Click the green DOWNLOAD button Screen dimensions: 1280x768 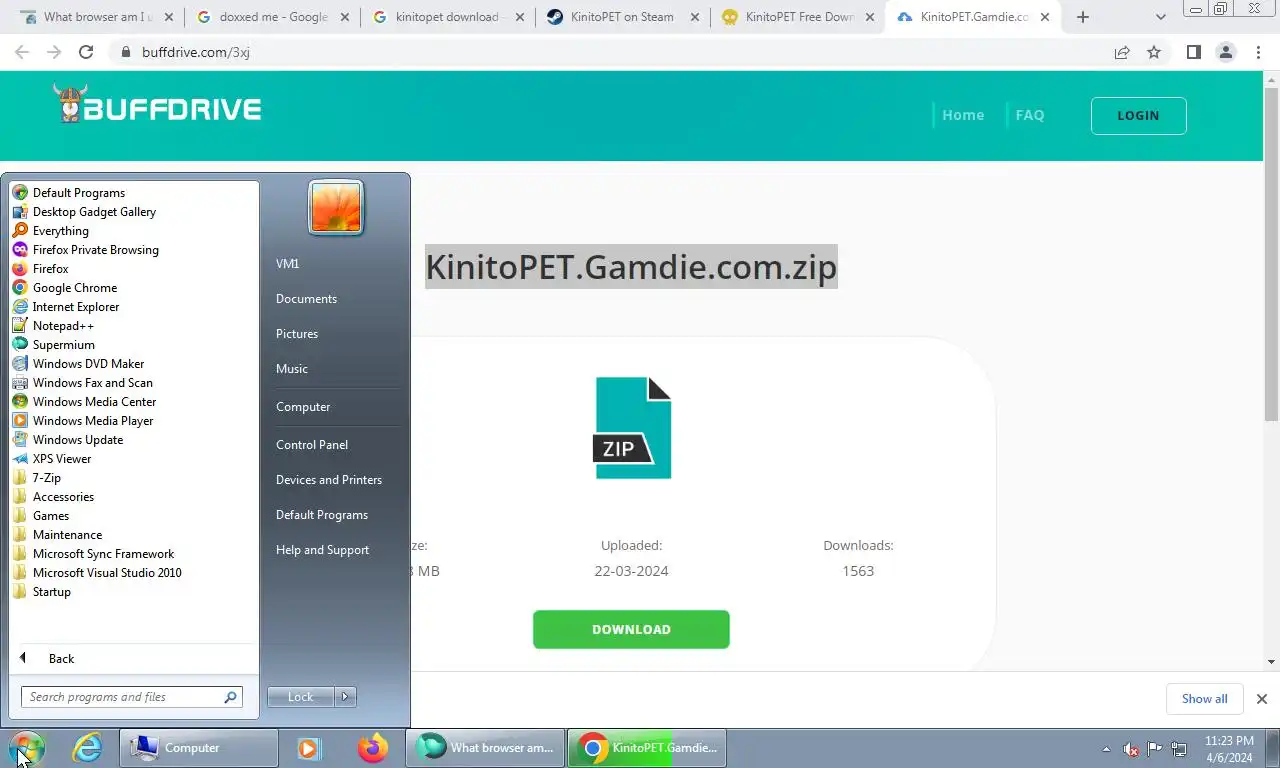pyautogui.click(x=631, y=629)
